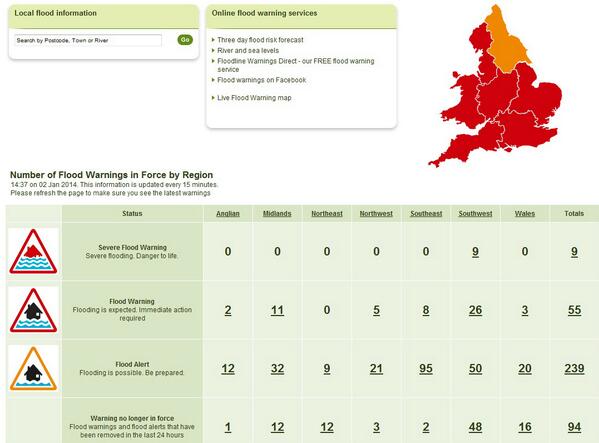Select the Northeast region column header
Image resolution: width=599 pixels, height=443 pixels.
(327, 213)
